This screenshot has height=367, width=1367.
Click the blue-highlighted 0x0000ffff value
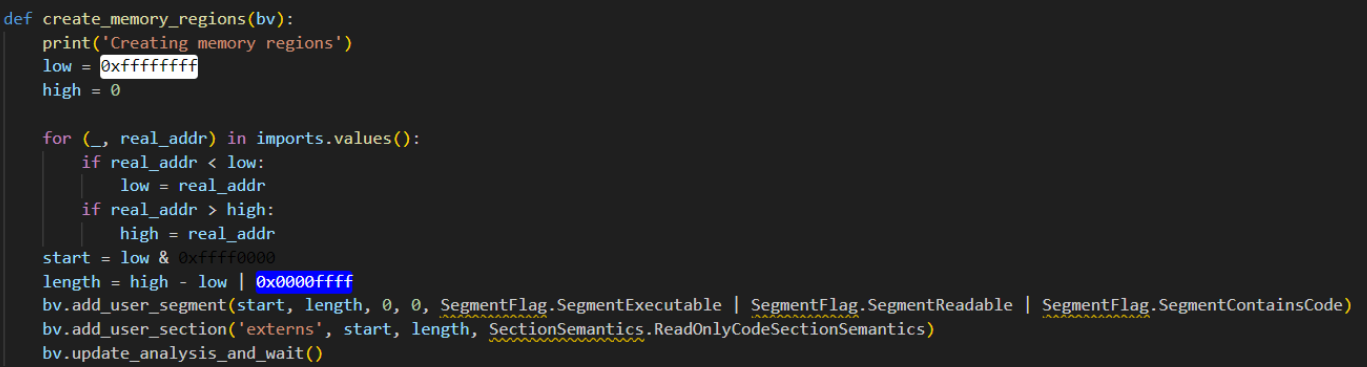coord(304,281)
